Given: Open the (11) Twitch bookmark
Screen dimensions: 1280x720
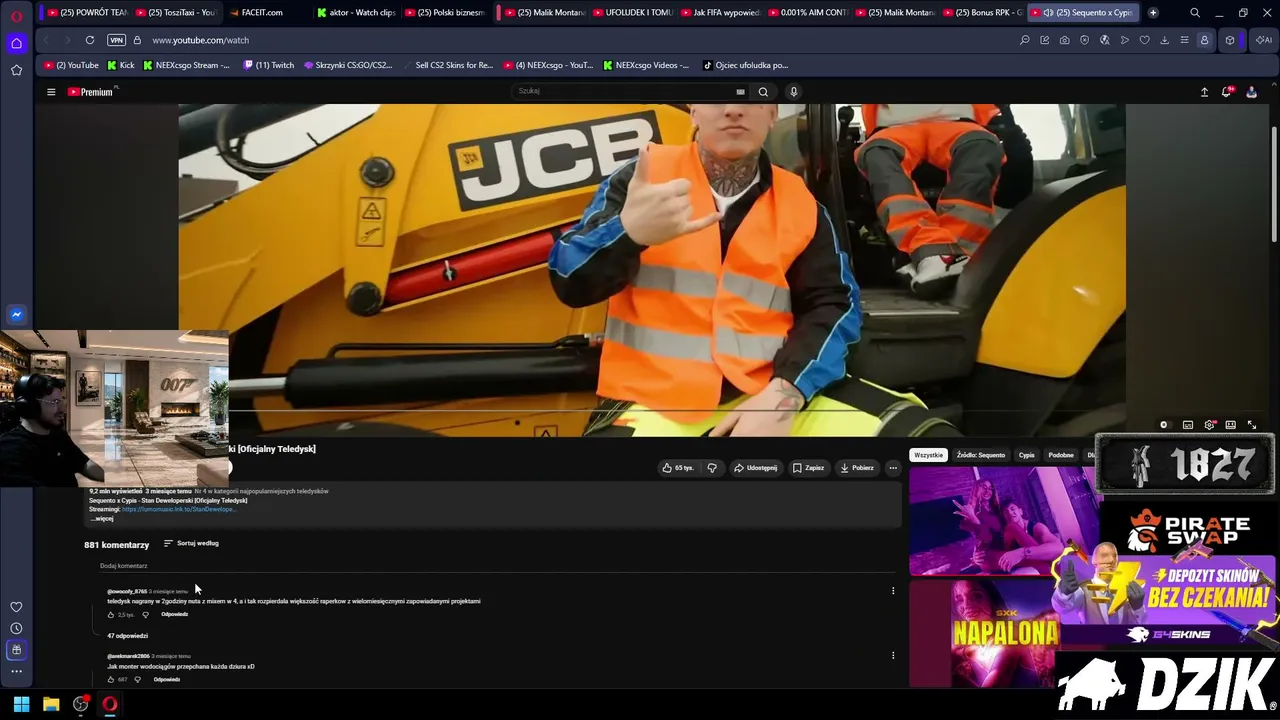Looking at the screenshot, I should [x=269, y=65].
